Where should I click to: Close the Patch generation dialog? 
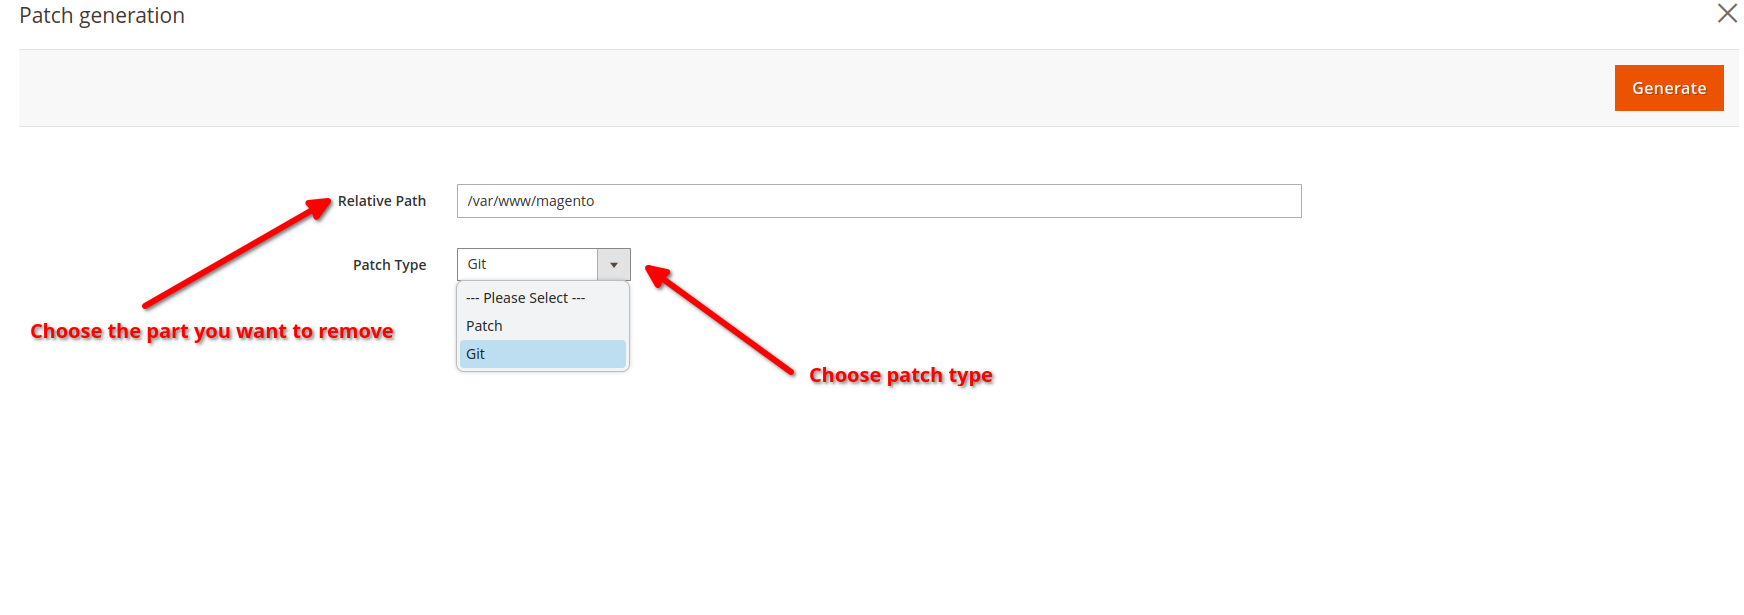[1727, 13]
